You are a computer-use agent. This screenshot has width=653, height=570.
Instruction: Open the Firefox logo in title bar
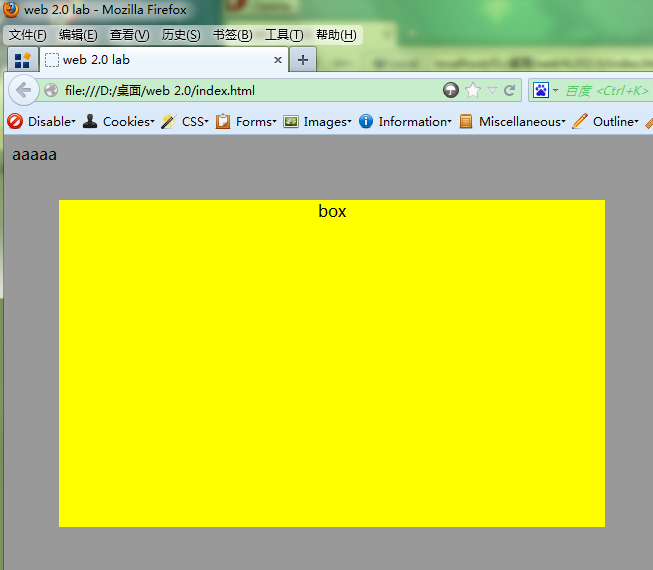pos(10,9)
